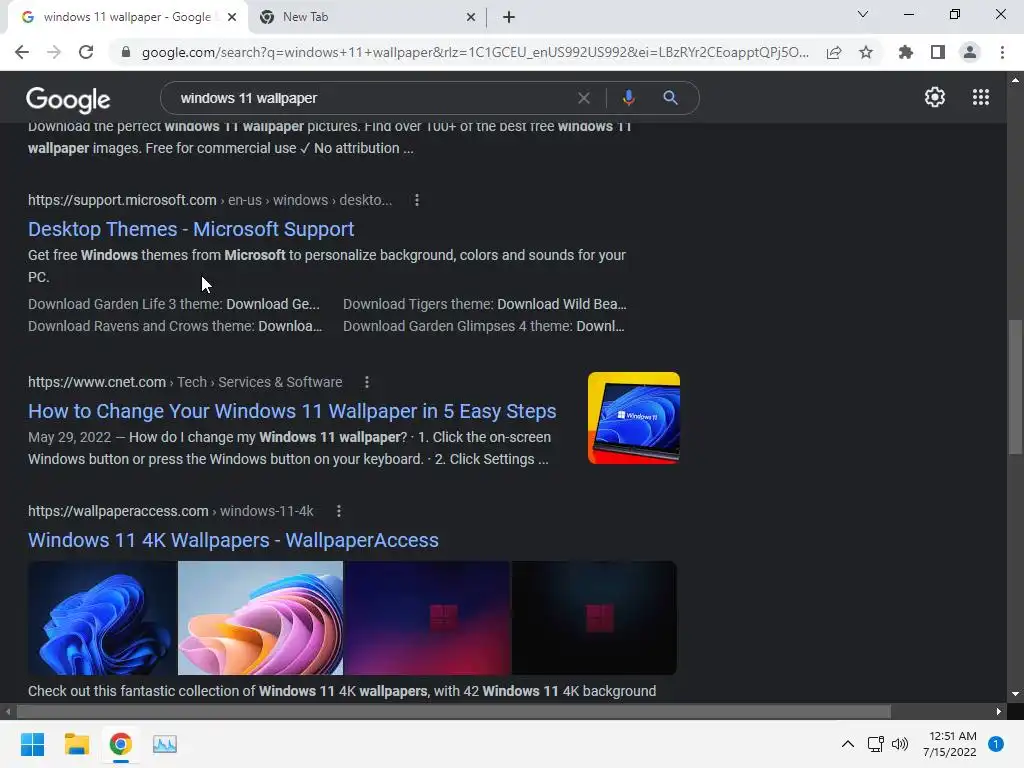Image resolution: width=1024 pixels, height=768 pixels.
Task: Reload the current page
Action: pyautogui.click(x=86, y=52)
